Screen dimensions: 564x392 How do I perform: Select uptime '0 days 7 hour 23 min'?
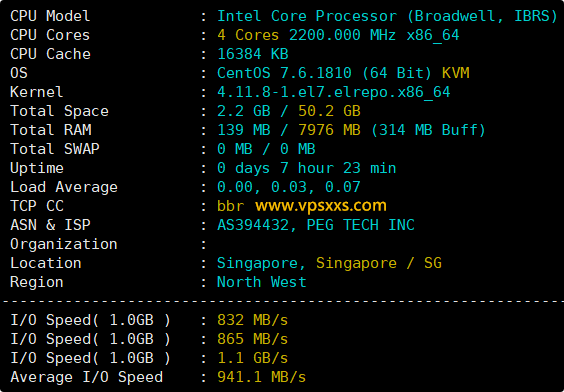(x=306, y=168)
